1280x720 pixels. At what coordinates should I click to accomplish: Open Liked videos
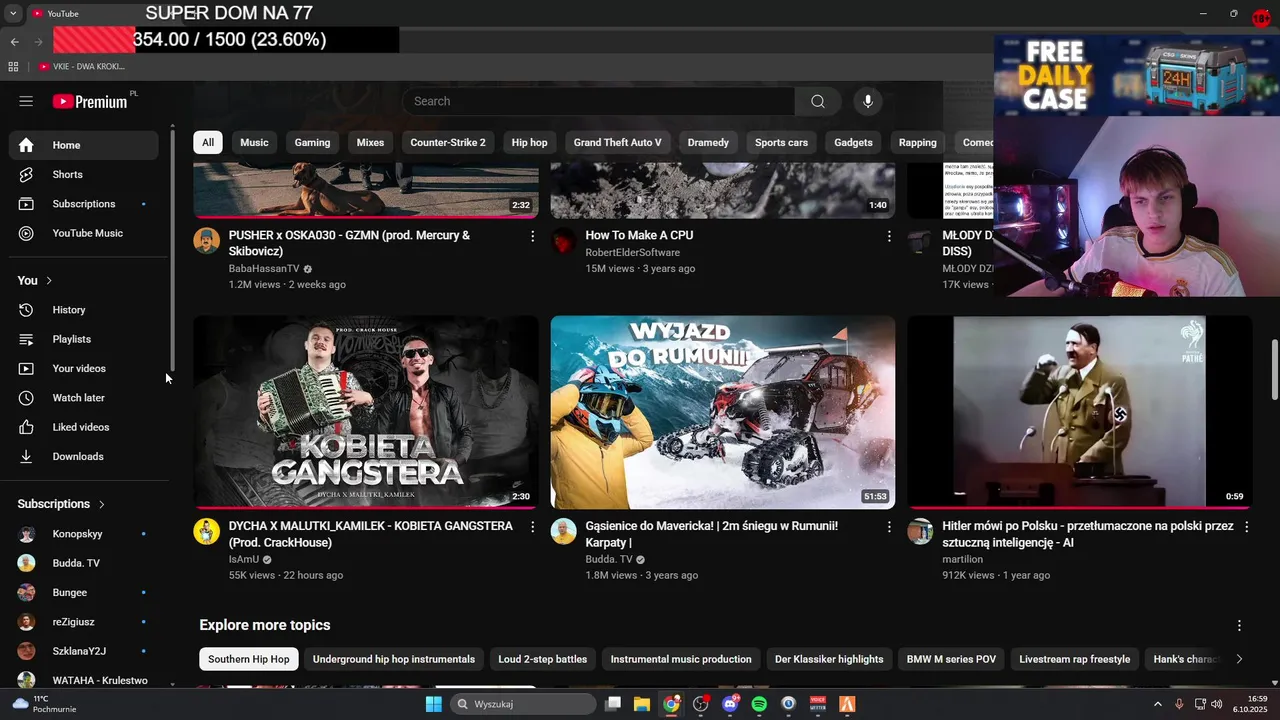tap(84, 427)
